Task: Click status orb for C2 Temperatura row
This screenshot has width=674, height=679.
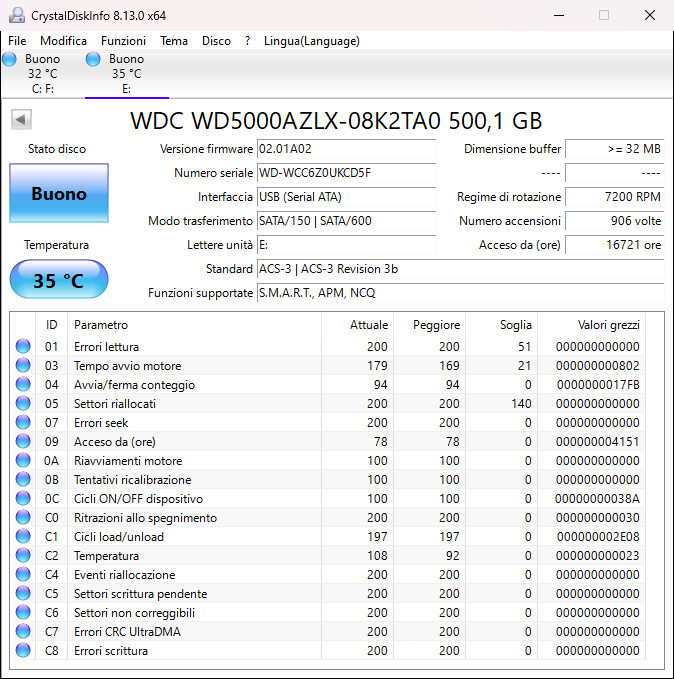Action: 23,556
